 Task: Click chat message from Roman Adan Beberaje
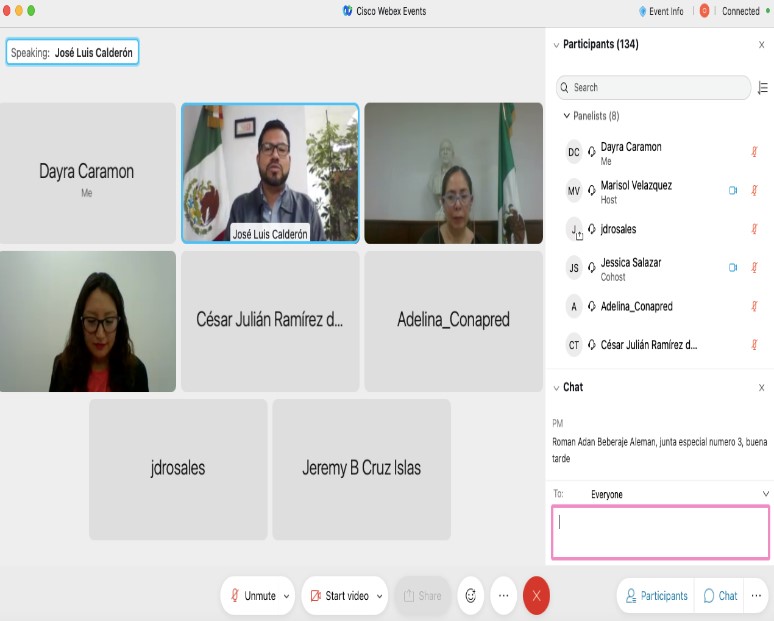[x=659, y=450]
